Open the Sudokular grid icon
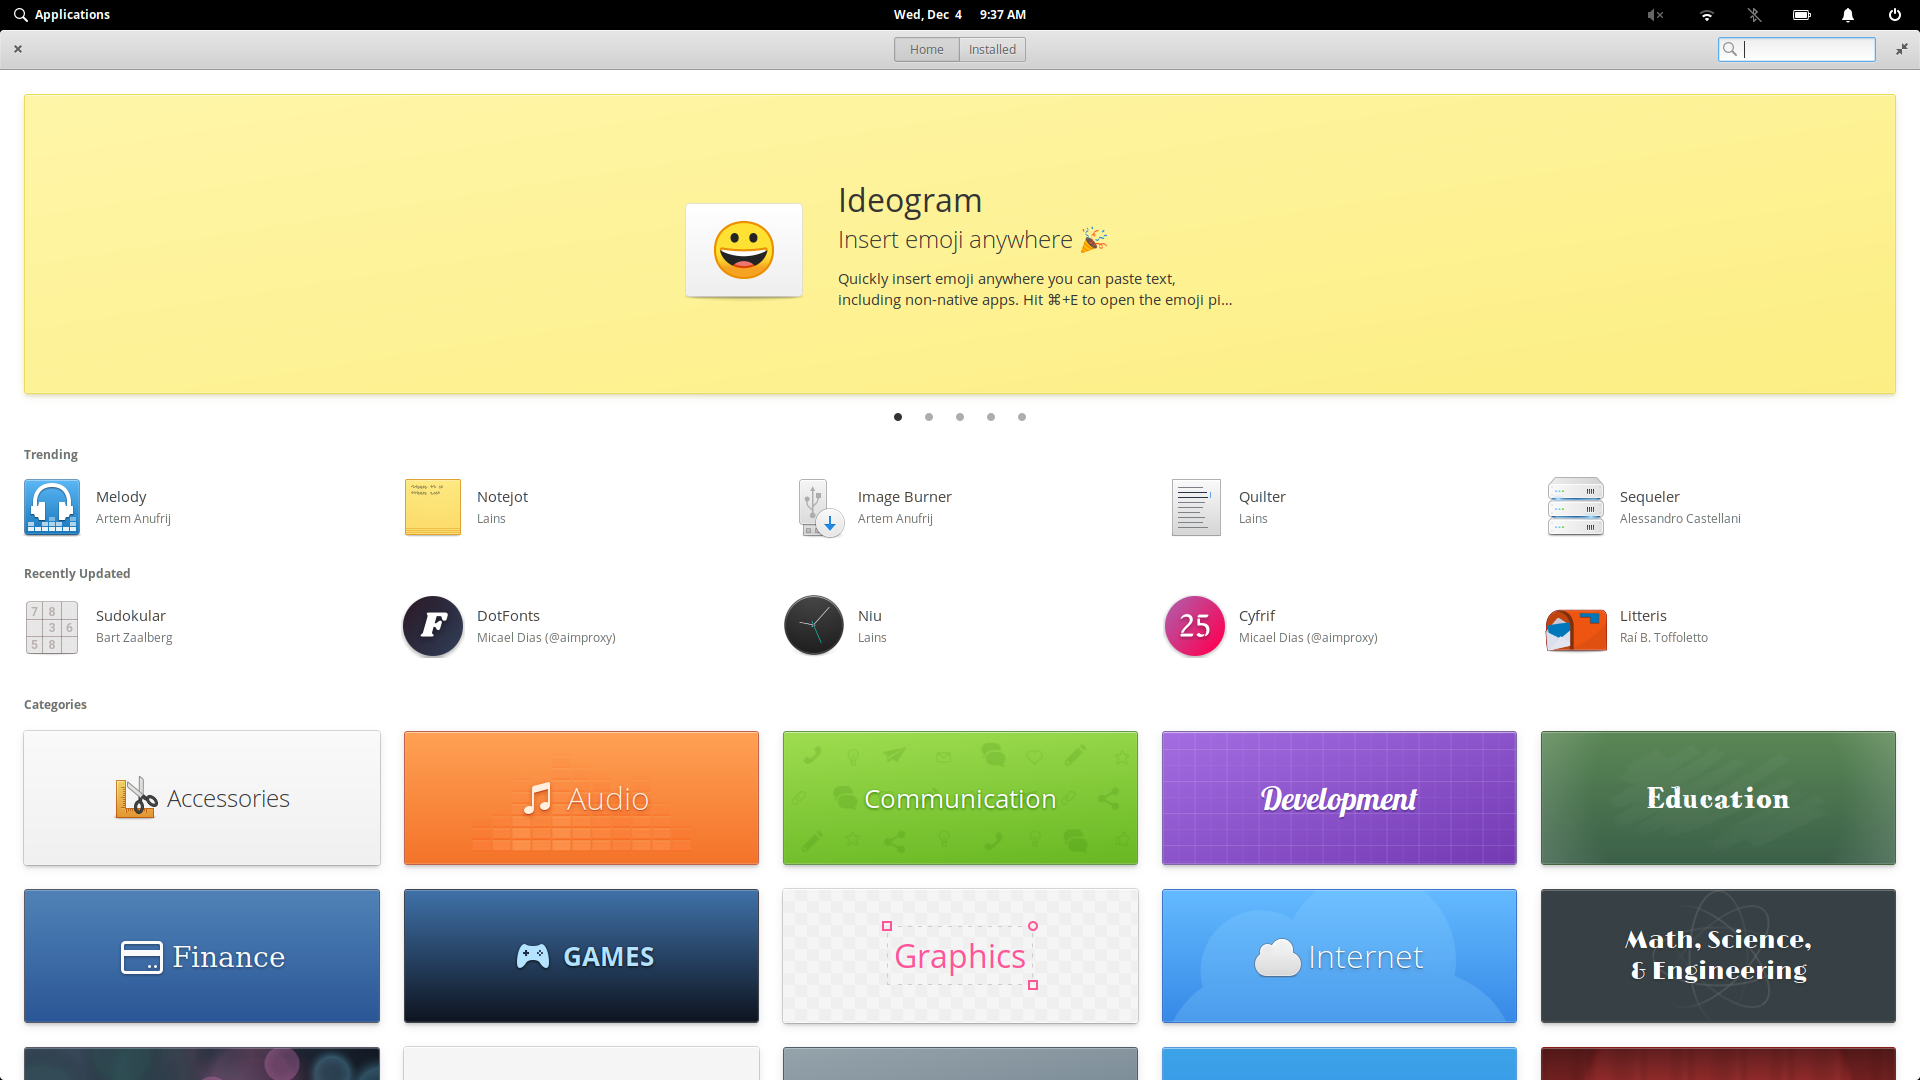The image size is (1920, 1080). pyautogui.click(x=52, y=627)
